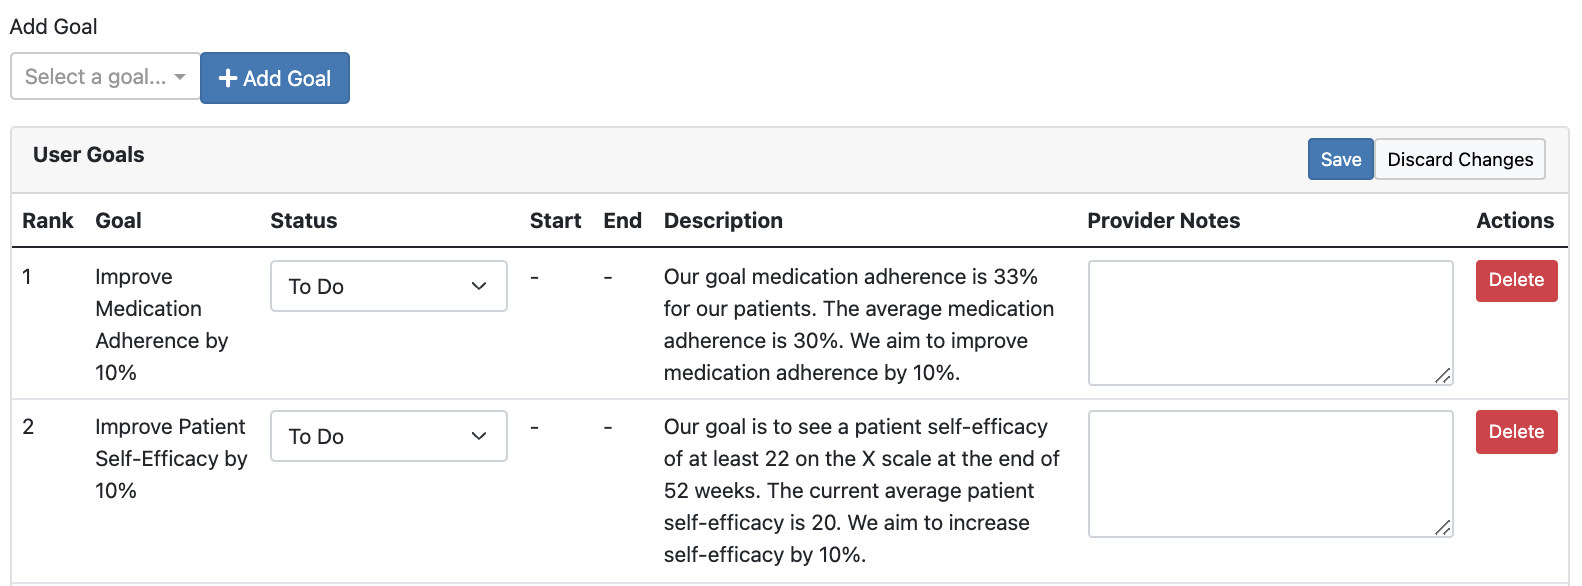Click resize handle of first notes textarea
Image resolution: width=1582 pixels, height=586 pixels.
1442,376
